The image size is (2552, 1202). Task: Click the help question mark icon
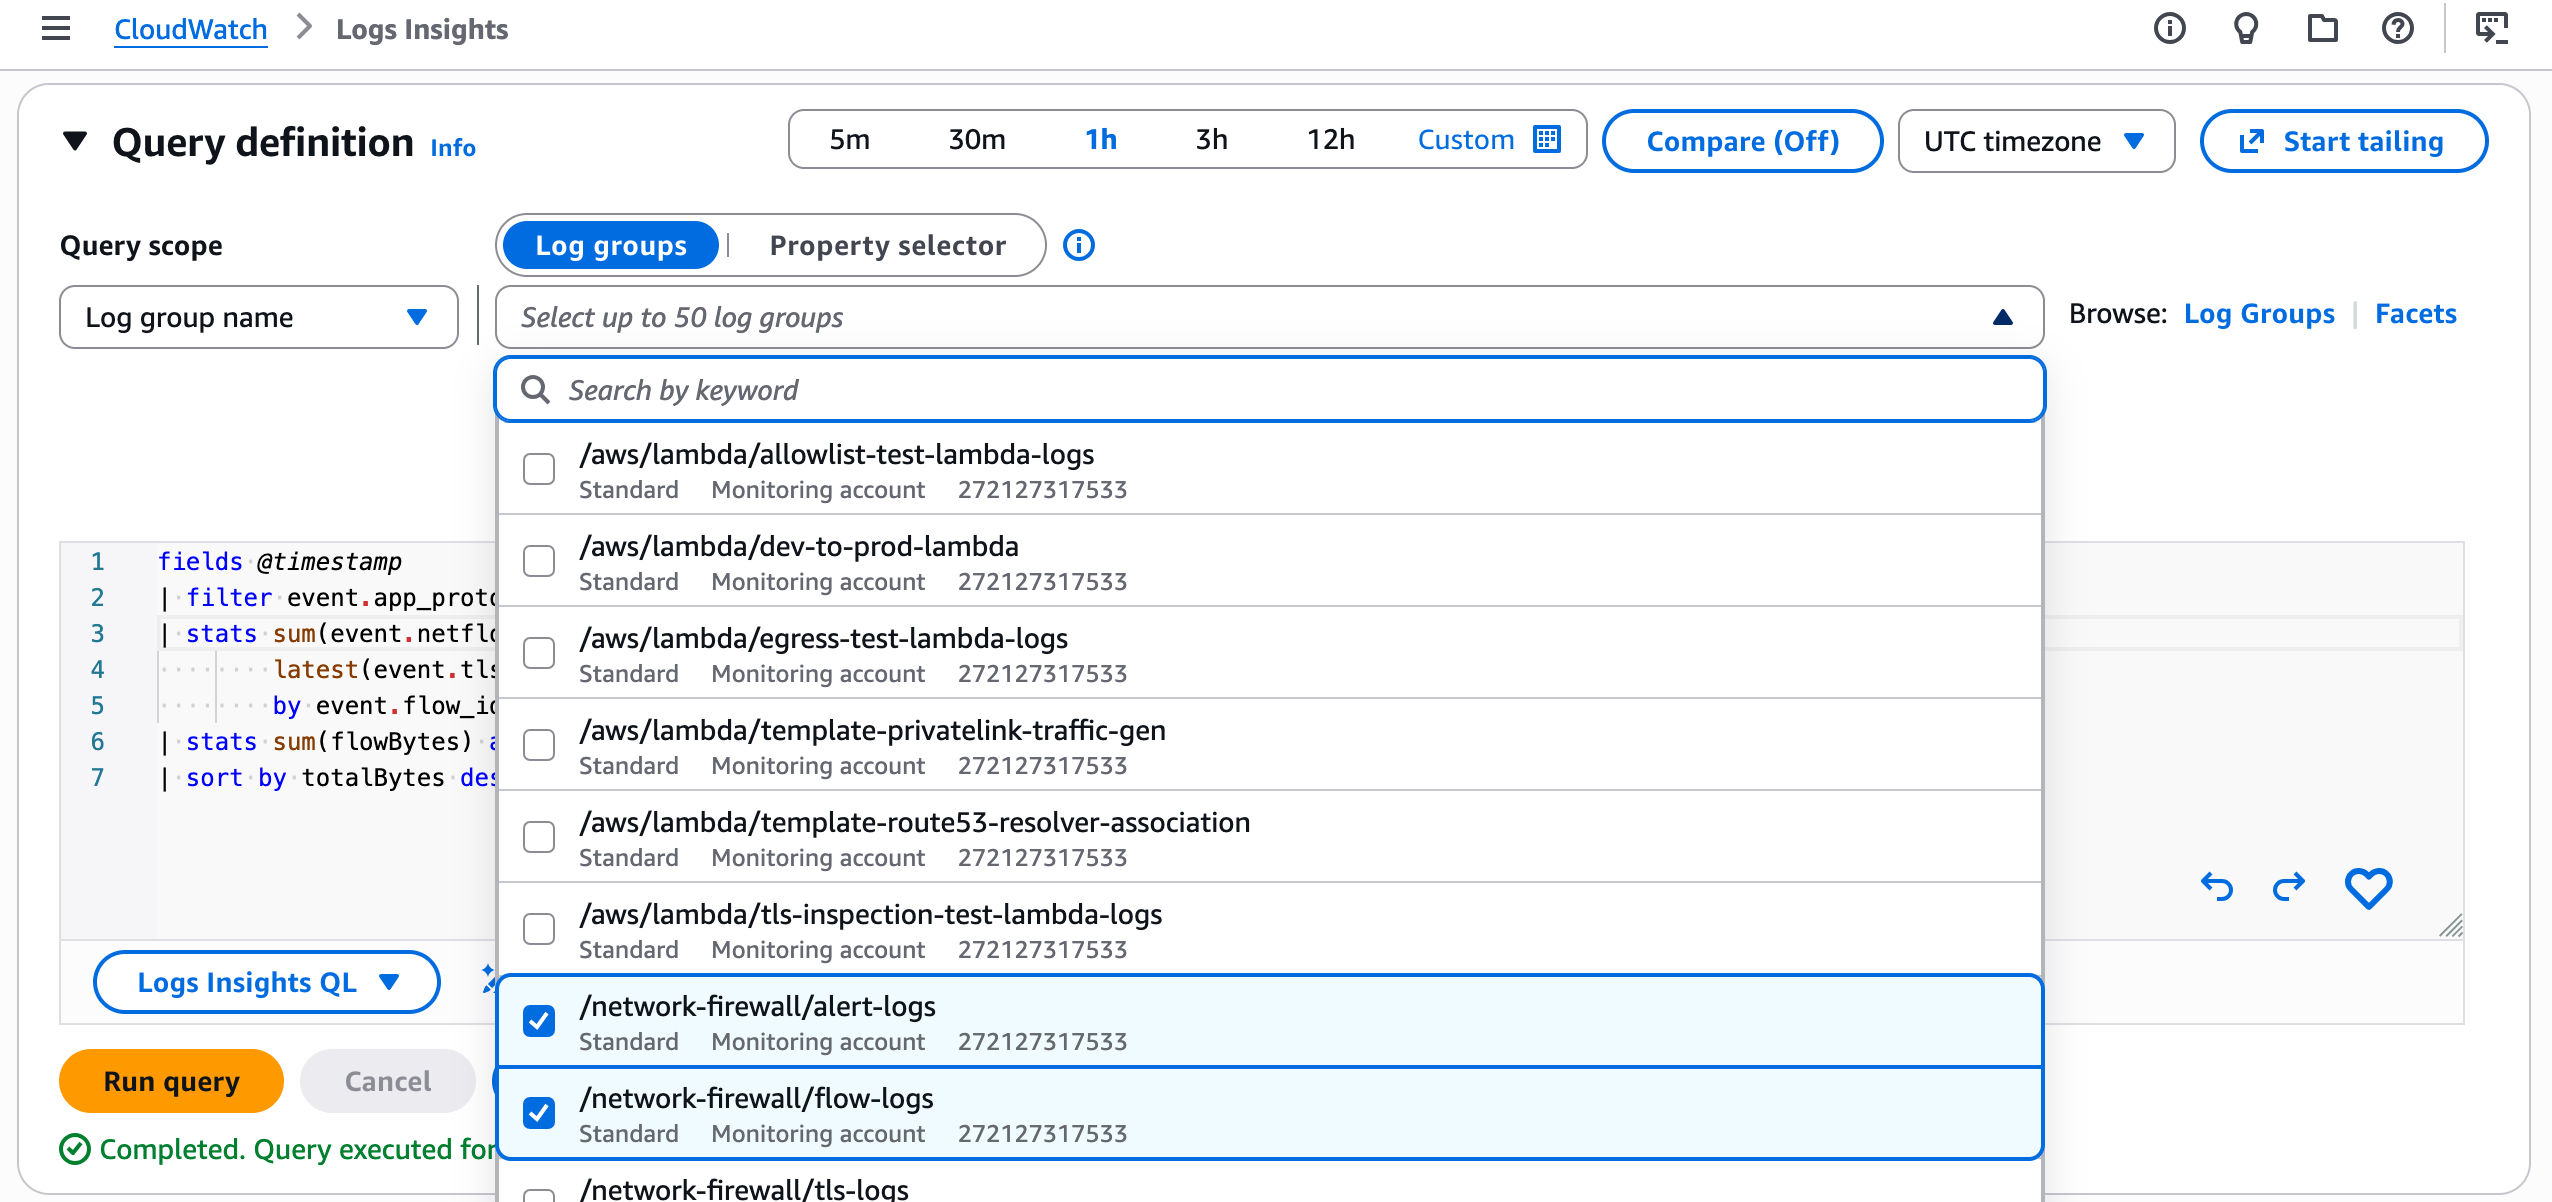[x=2397, y=29]
